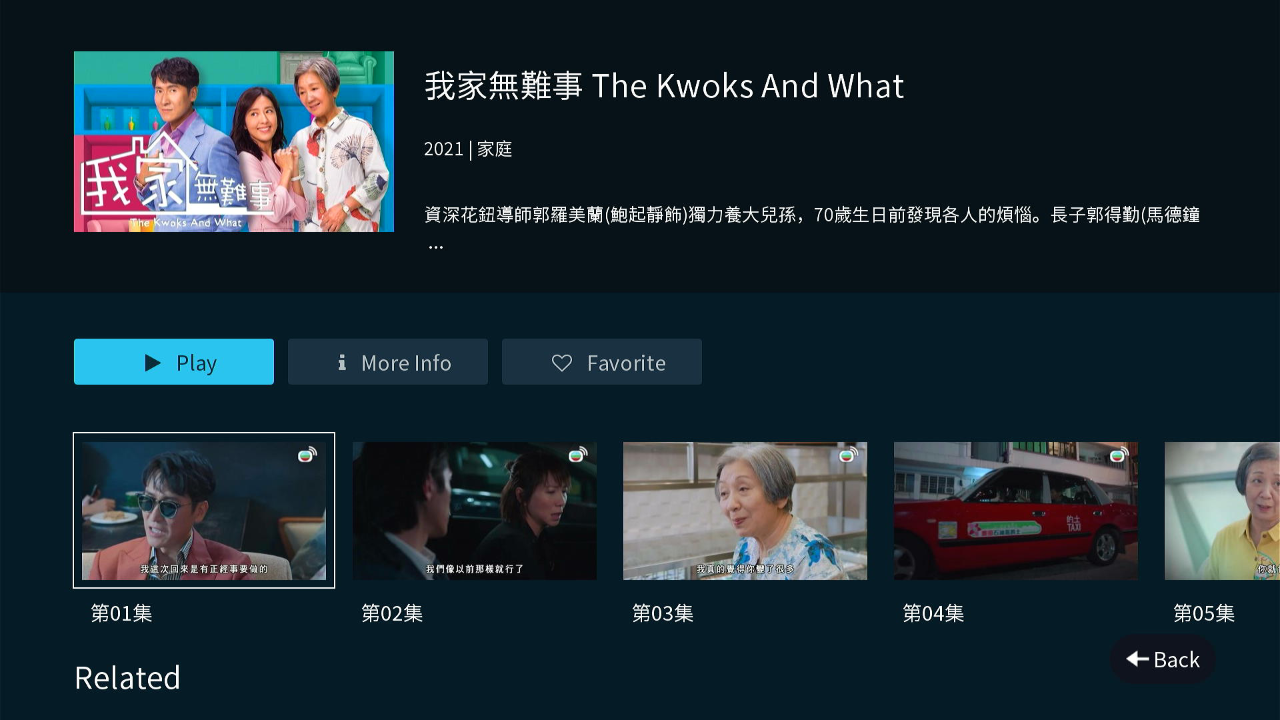Screen dimensions: 1280x720
Task: Expand the truncated description ellipsis
Action: pos(435,246)
